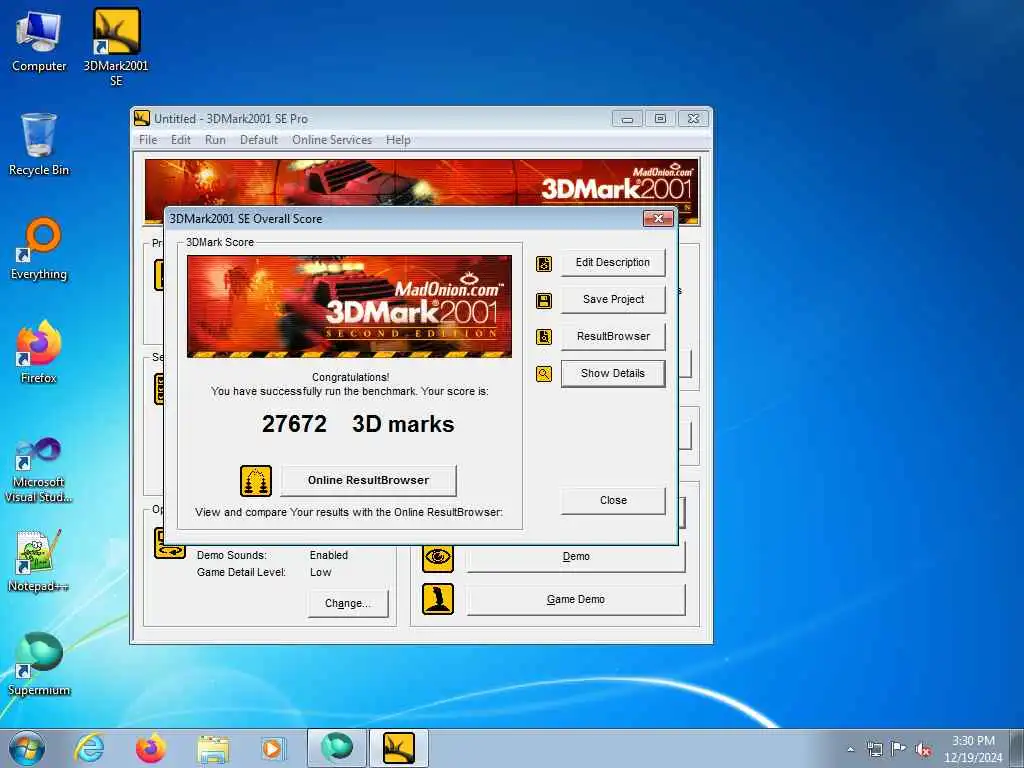
Task: Click the network tray icon
Action: click(874, 749)
